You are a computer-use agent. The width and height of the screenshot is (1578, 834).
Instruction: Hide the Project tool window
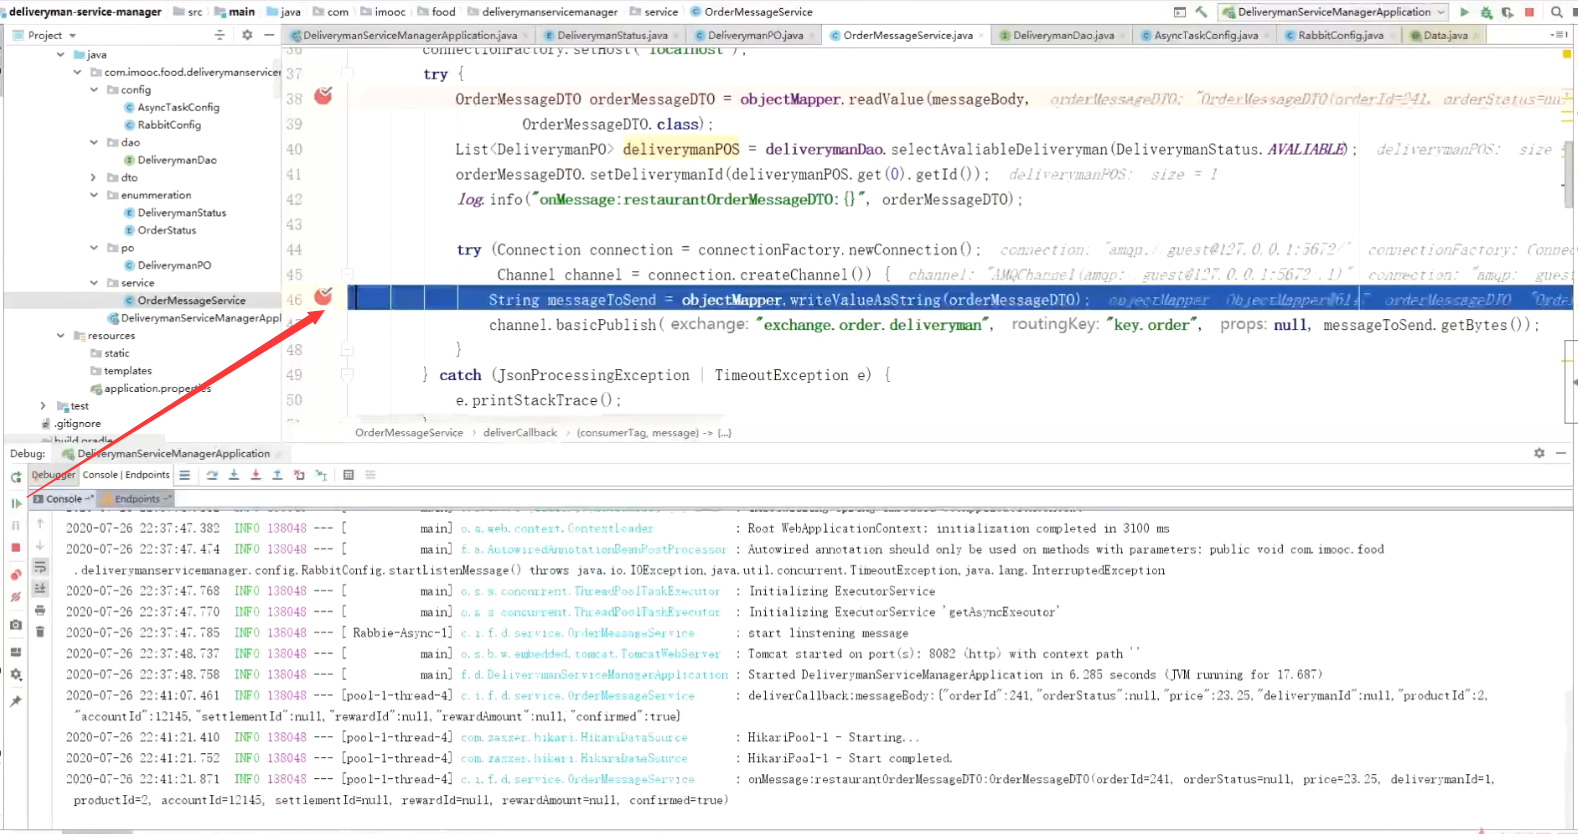[x=269, y=35]
